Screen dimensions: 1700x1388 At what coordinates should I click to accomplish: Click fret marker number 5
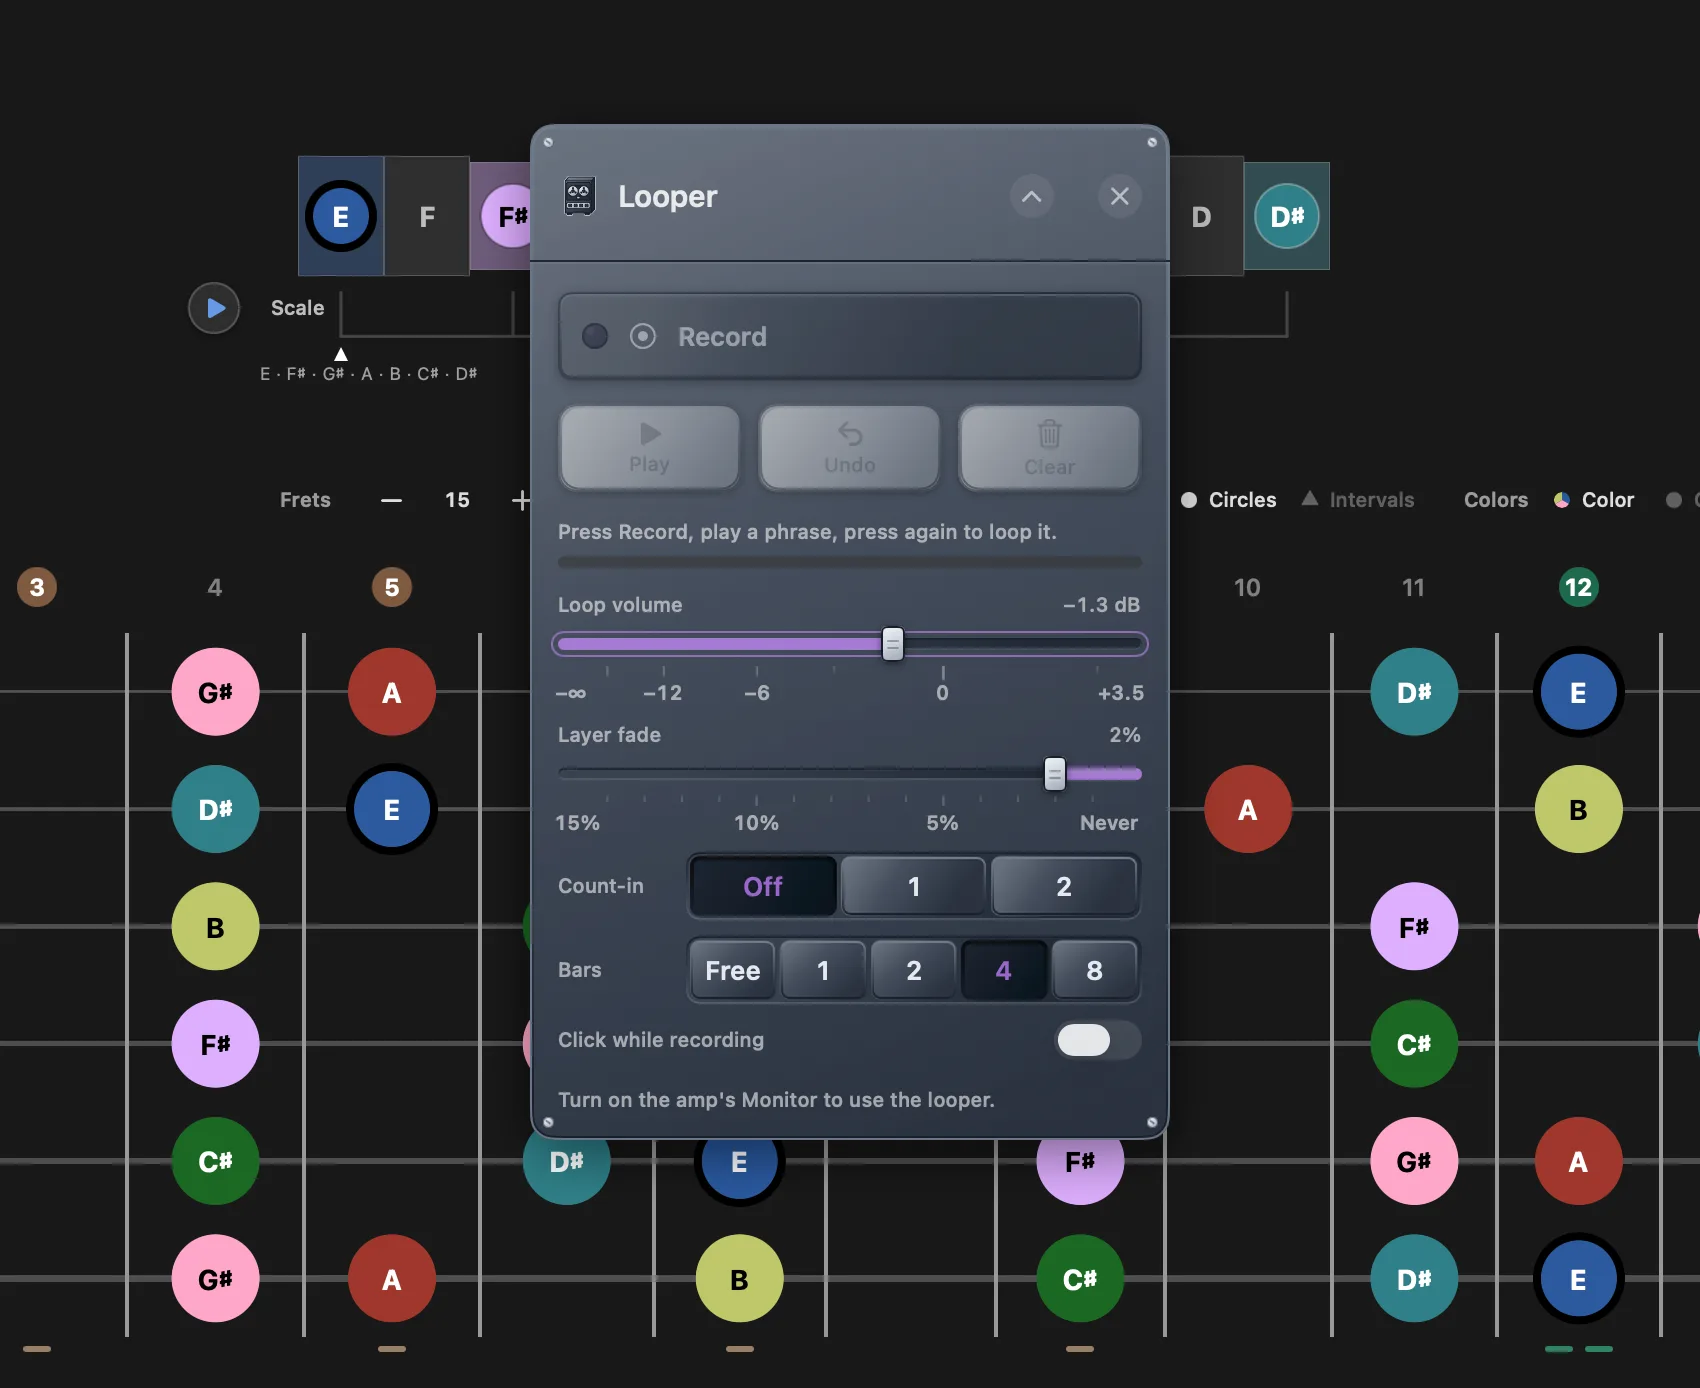click(x=392, y=587)
